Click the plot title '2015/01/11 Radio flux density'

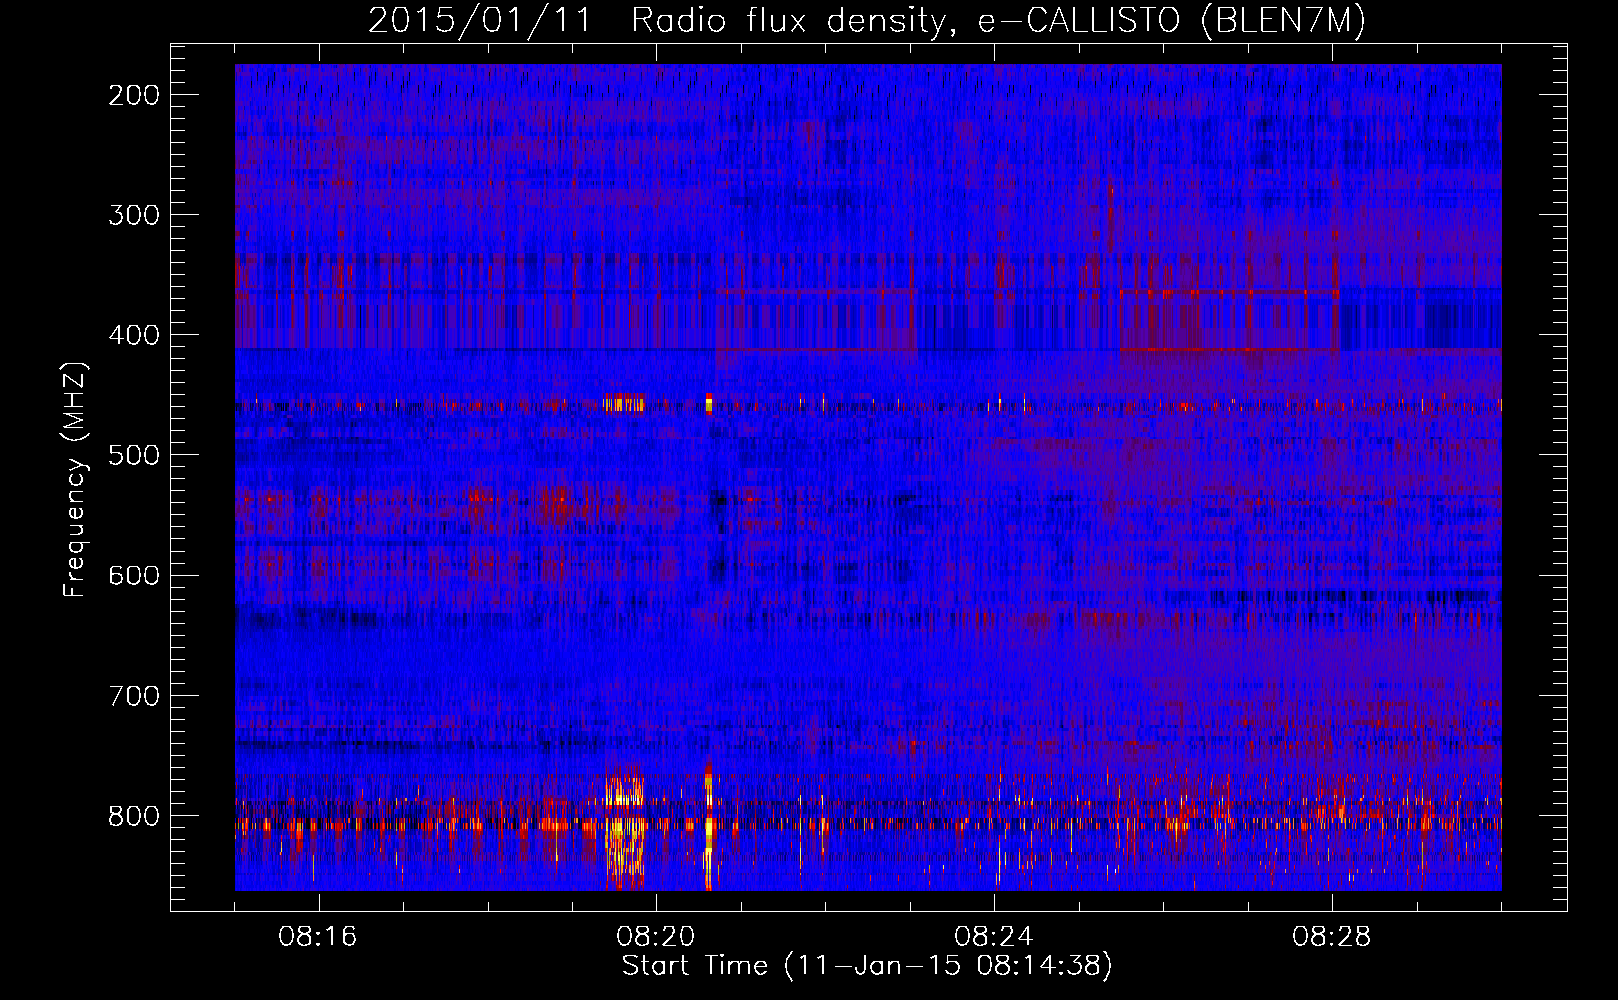pos(656,20)
